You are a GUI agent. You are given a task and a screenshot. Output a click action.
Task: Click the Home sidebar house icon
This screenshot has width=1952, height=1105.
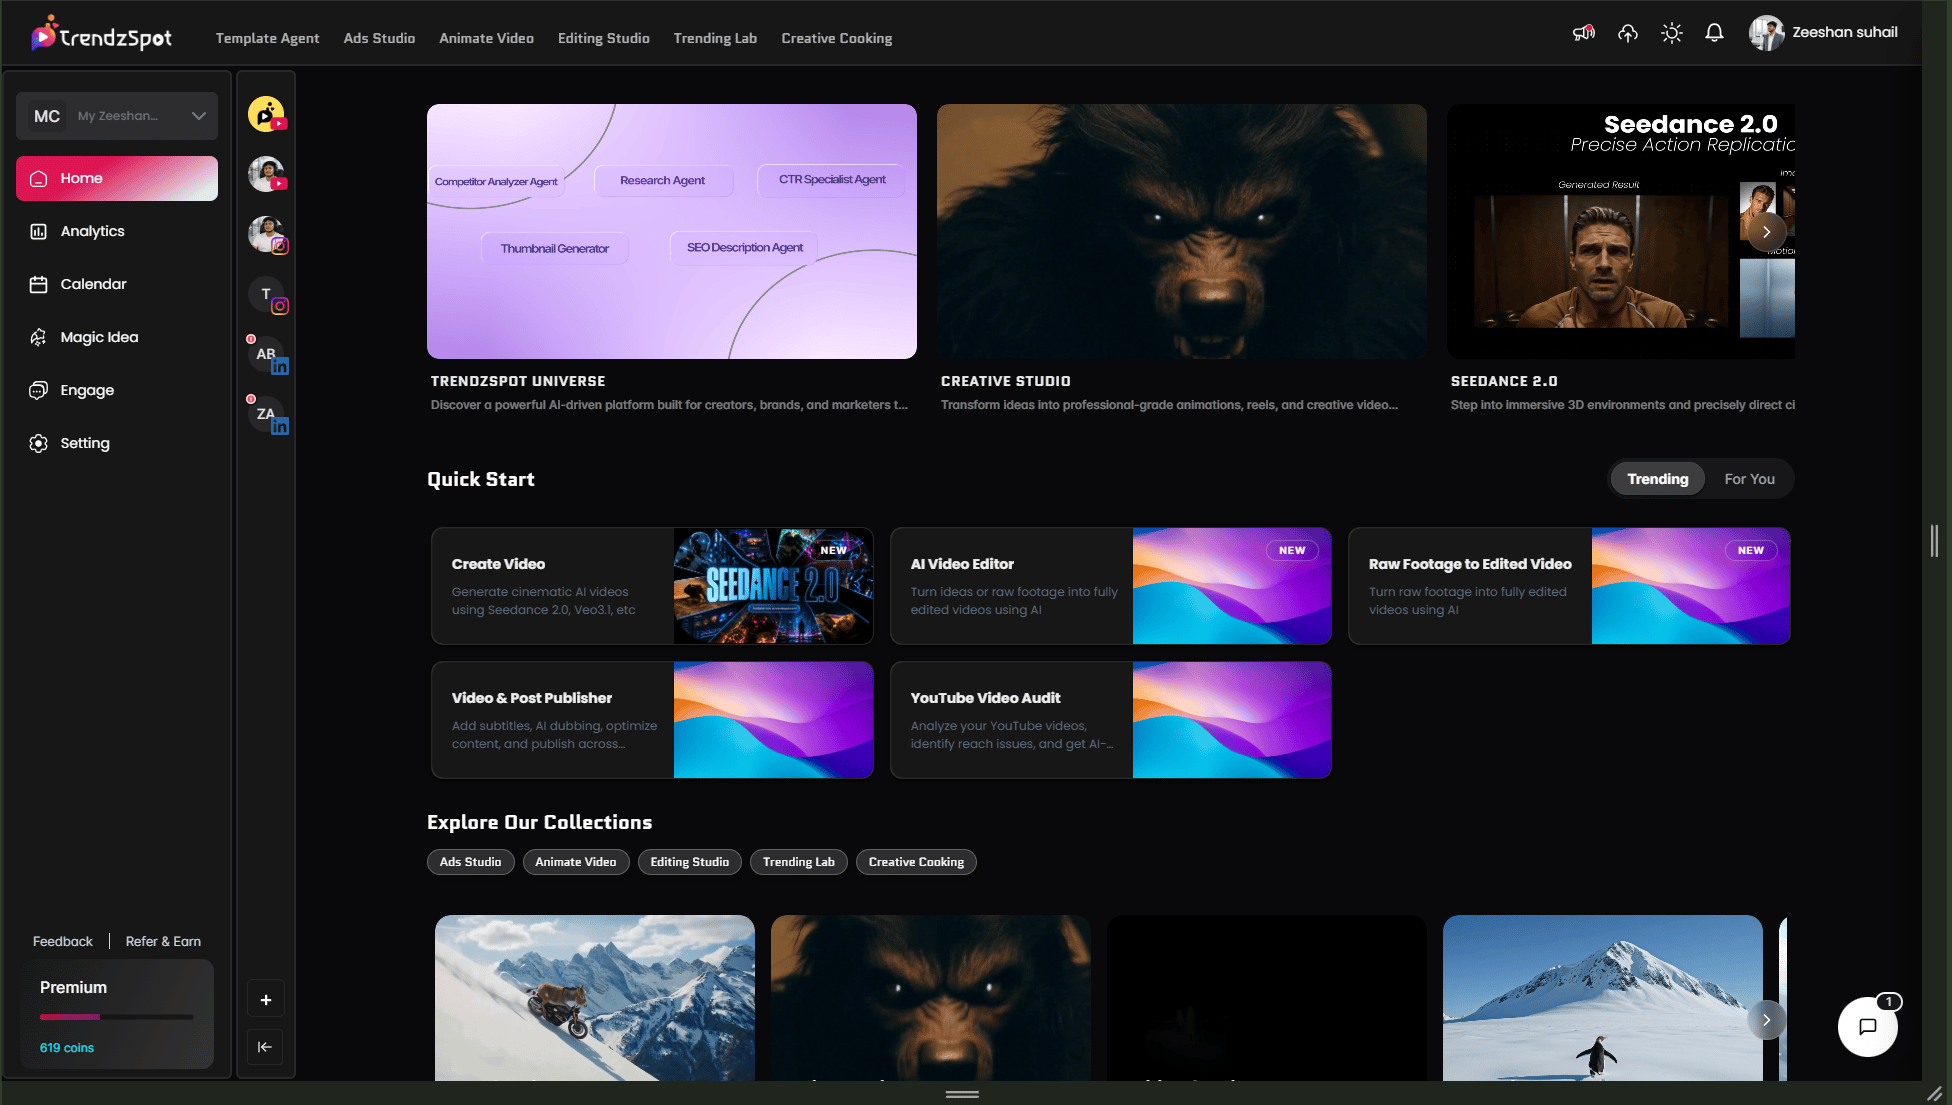coord(39,179)
